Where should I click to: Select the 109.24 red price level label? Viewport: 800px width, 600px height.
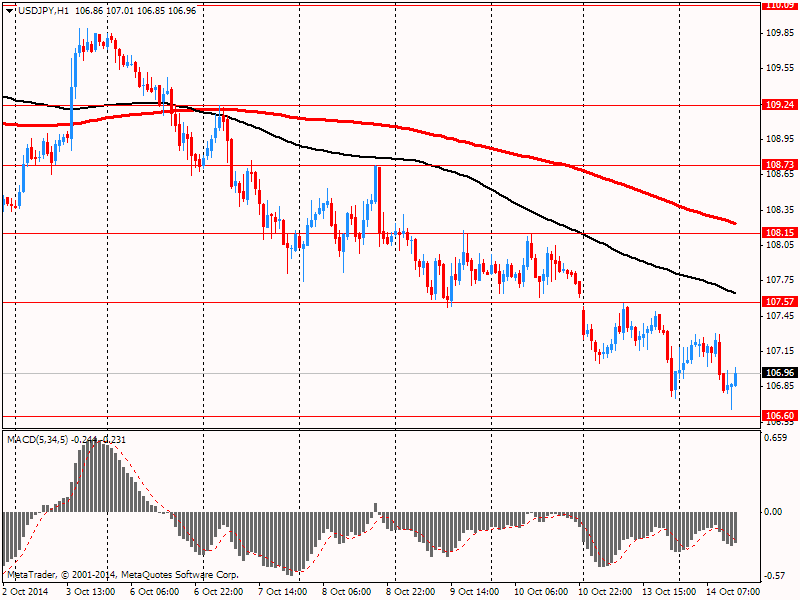click(x=780, y=105)
